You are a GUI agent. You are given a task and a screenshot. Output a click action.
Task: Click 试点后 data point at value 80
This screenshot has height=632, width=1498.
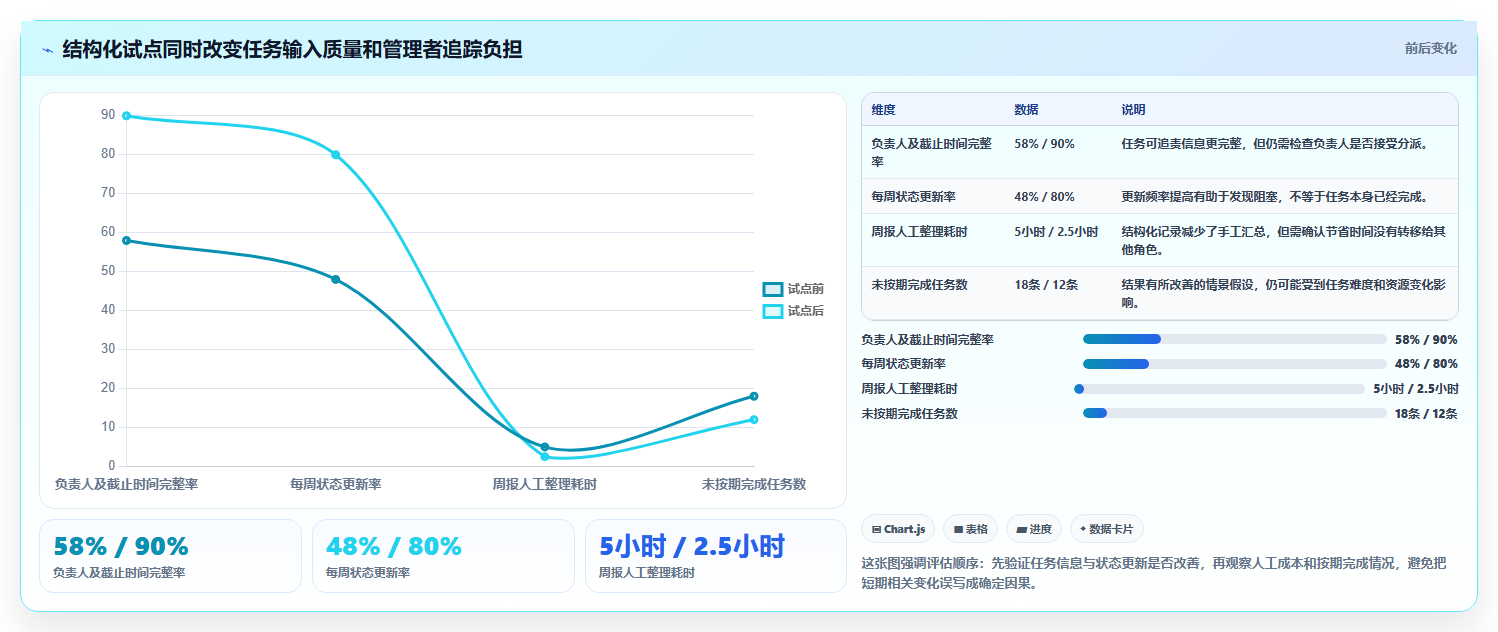point(335,155)
